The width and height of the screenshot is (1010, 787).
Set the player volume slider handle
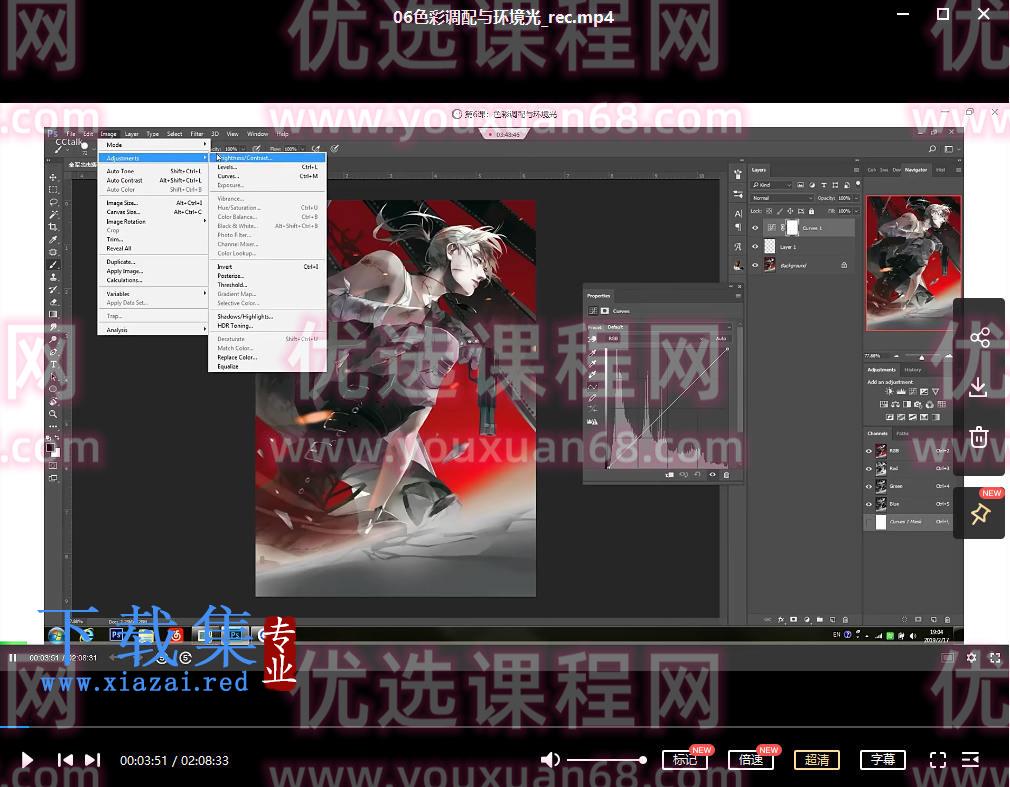[x=642, y=760]
